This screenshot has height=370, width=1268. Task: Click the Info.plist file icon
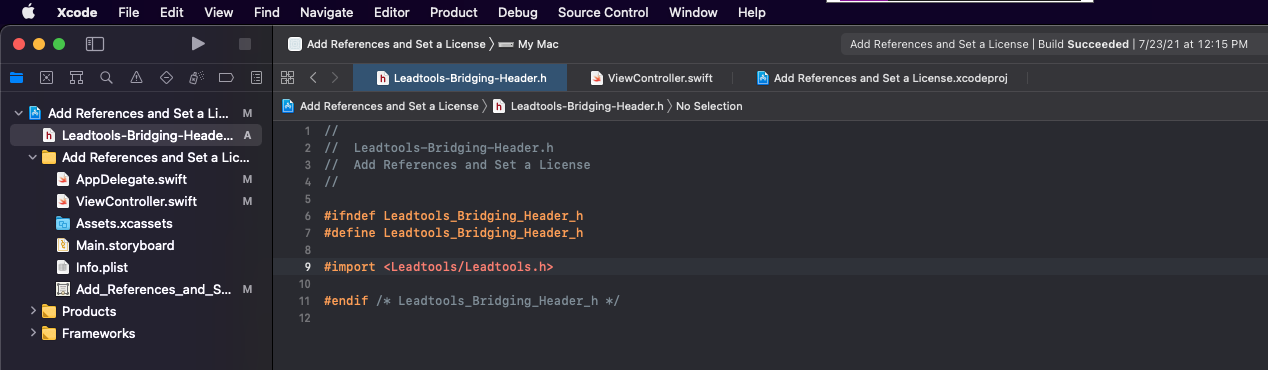click(63, 267)
